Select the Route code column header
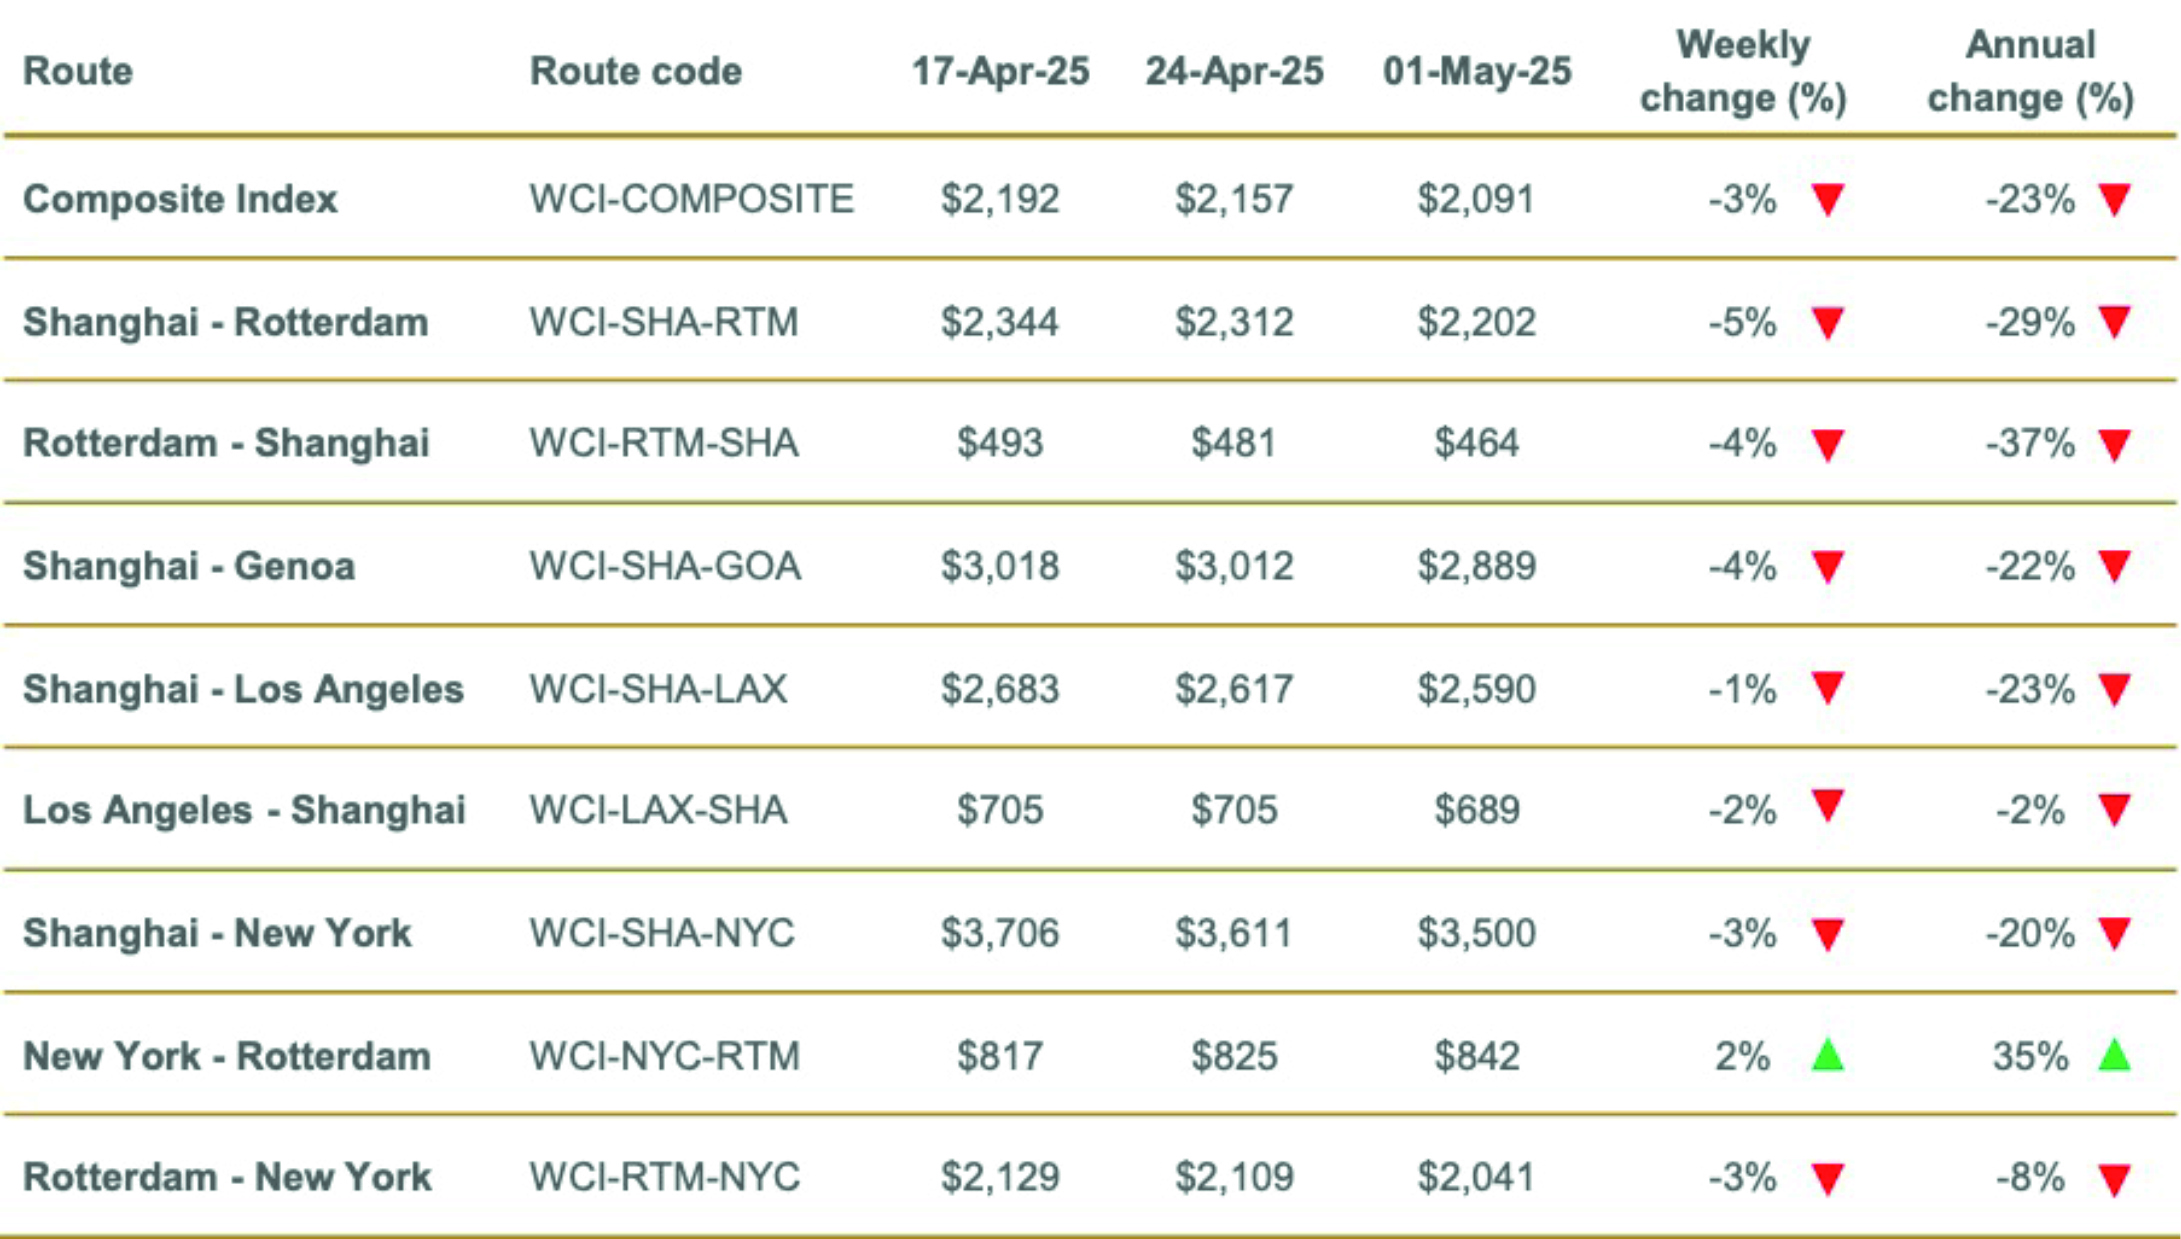Image resolution: width=2181 pixels, height=1239 pixels. tap(636, 71)
